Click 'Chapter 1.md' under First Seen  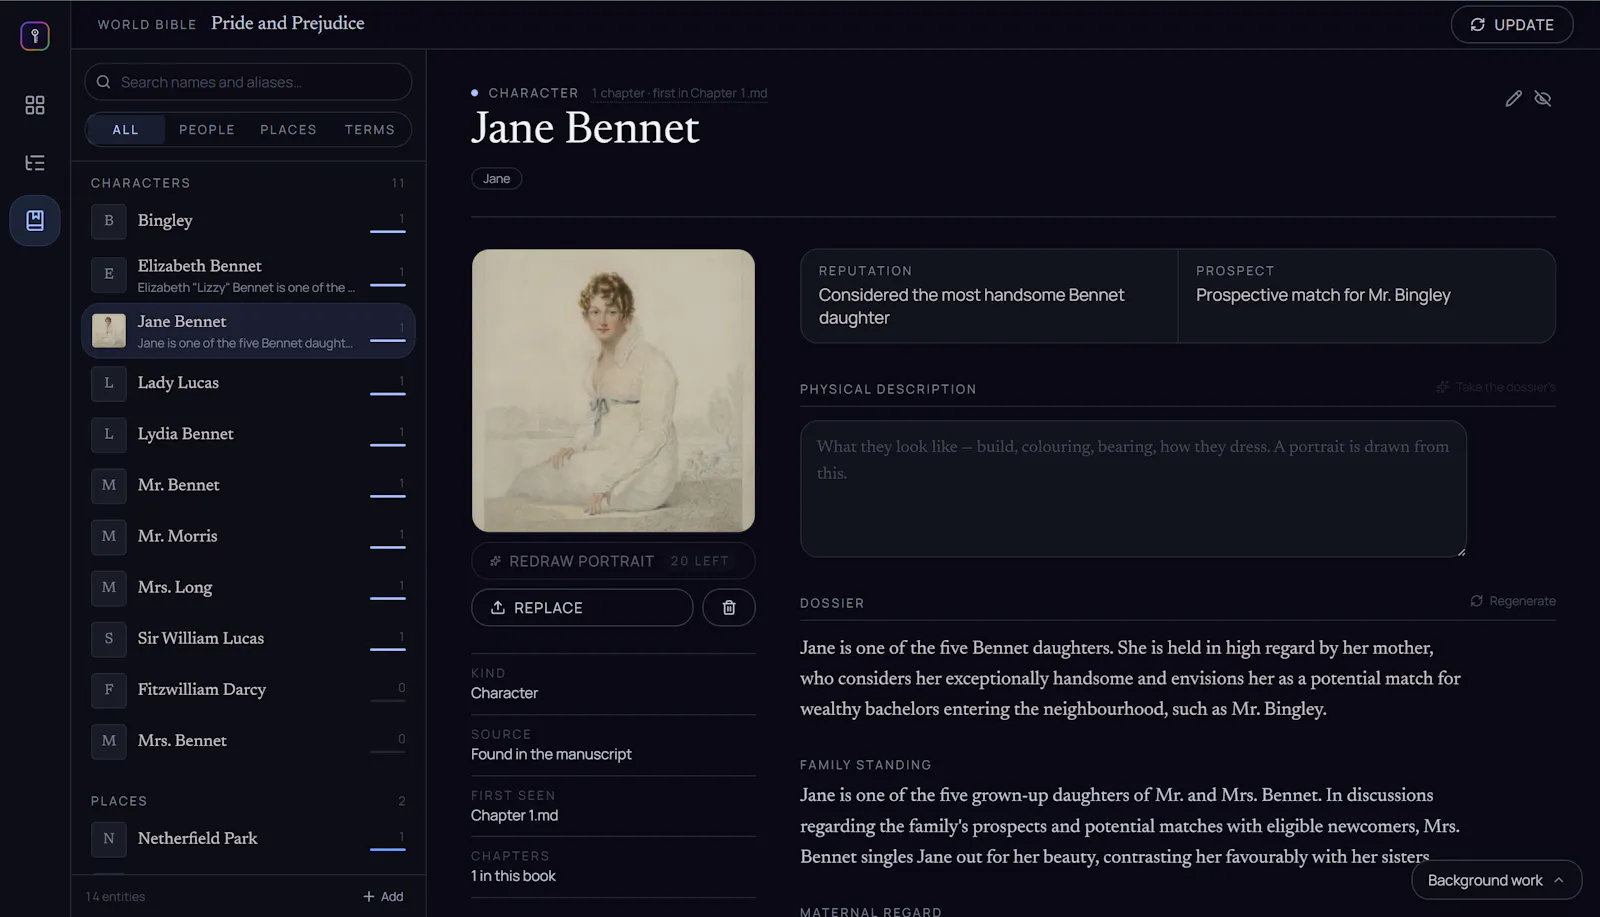pyautogui.click(x=514, y=815)
